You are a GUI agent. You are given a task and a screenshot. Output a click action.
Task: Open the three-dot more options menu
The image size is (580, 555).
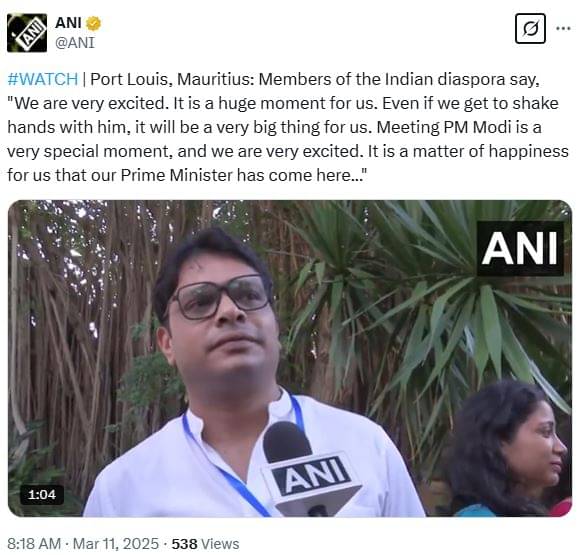pyautogui.click(x=563, y=28)
